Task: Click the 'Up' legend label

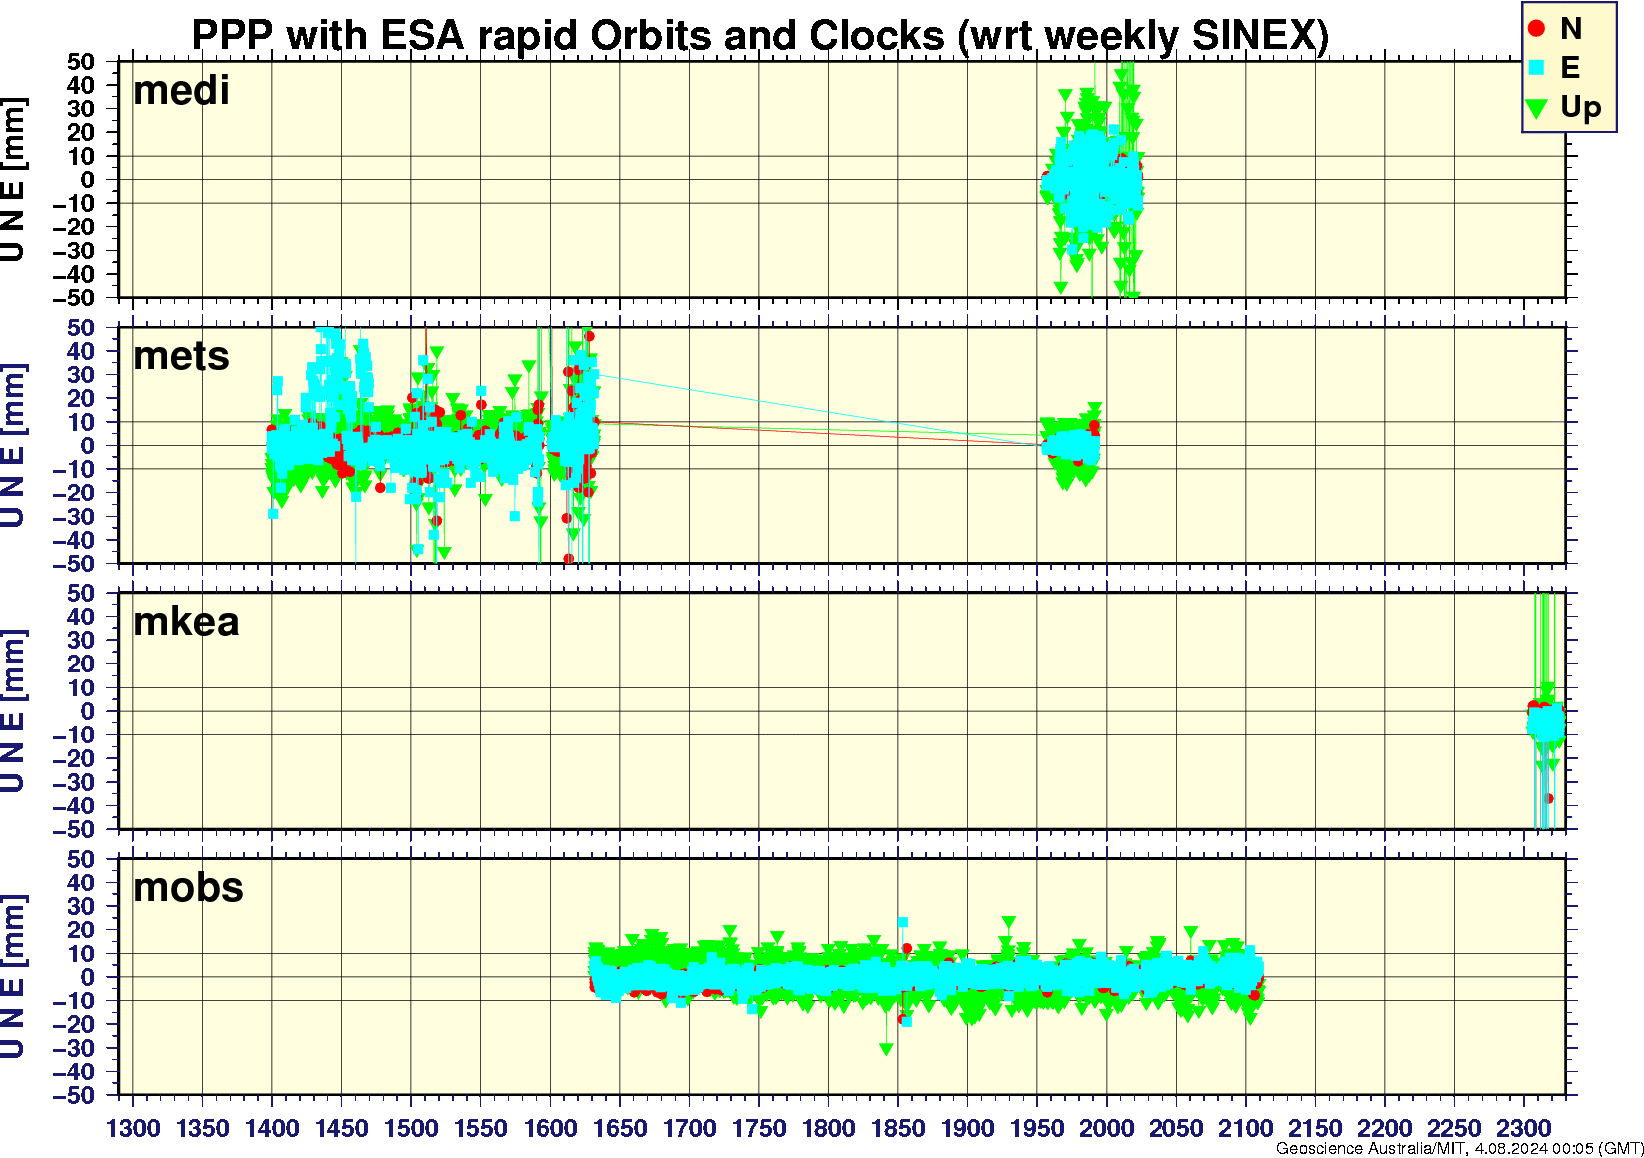Action: pyautogui.click(x=1581, y=108)
